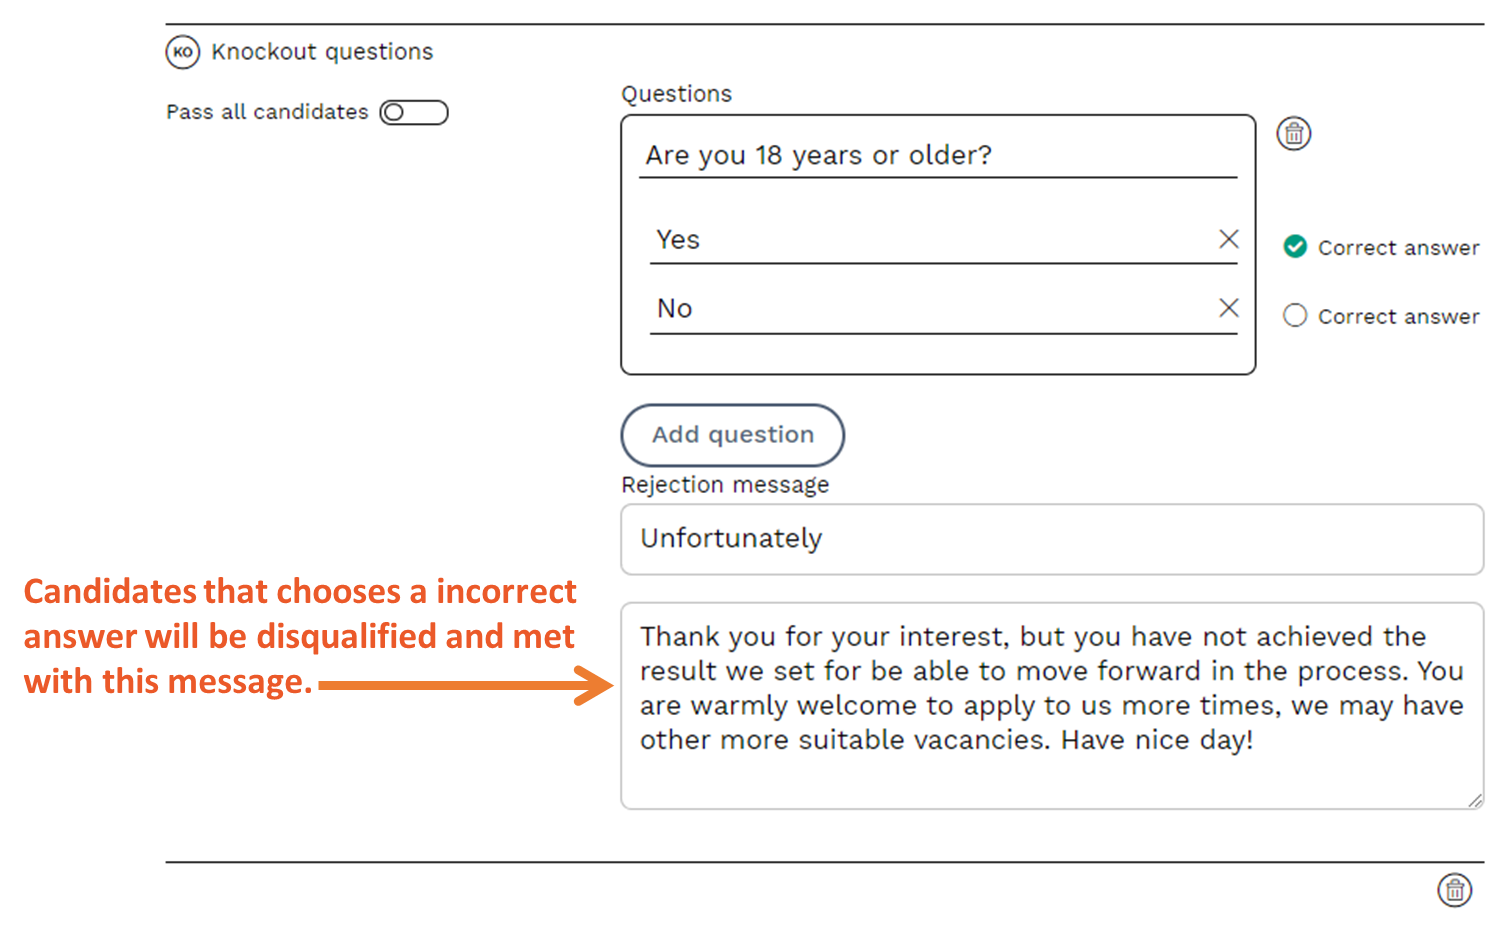Click the rejection message body text area
1508x949 pixels.
tap(1051, 705)
